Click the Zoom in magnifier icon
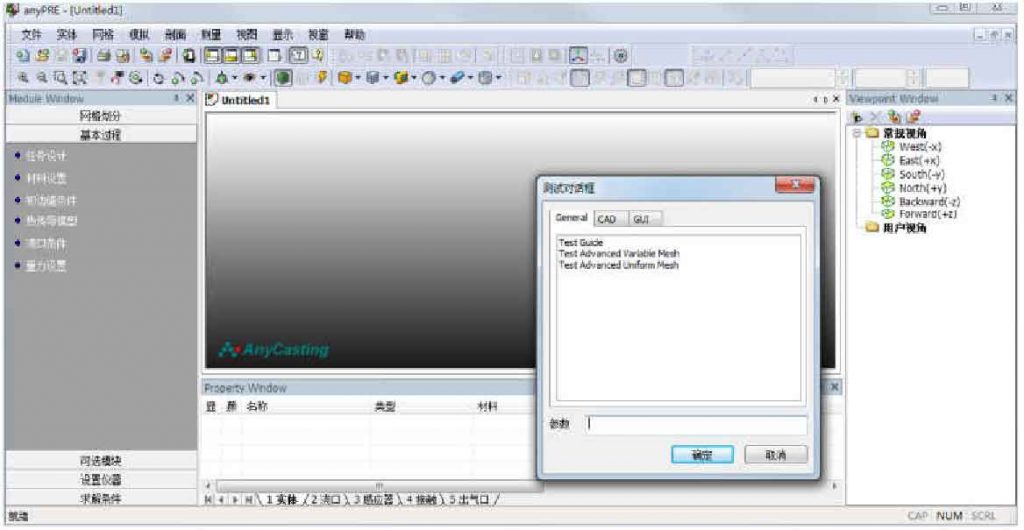 click(x=23, y=77)
